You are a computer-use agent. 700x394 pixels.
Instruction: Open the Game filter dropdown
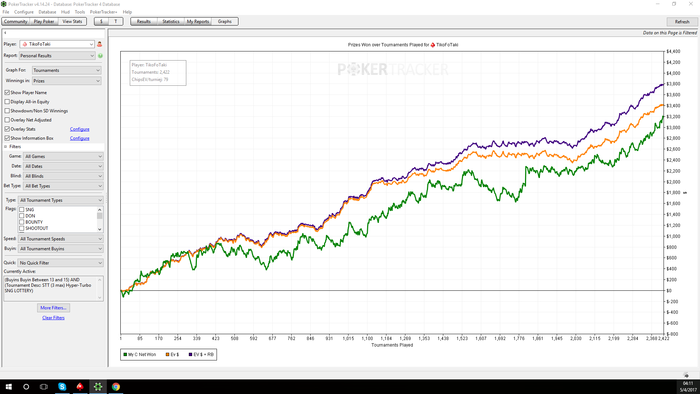point(63,156)
